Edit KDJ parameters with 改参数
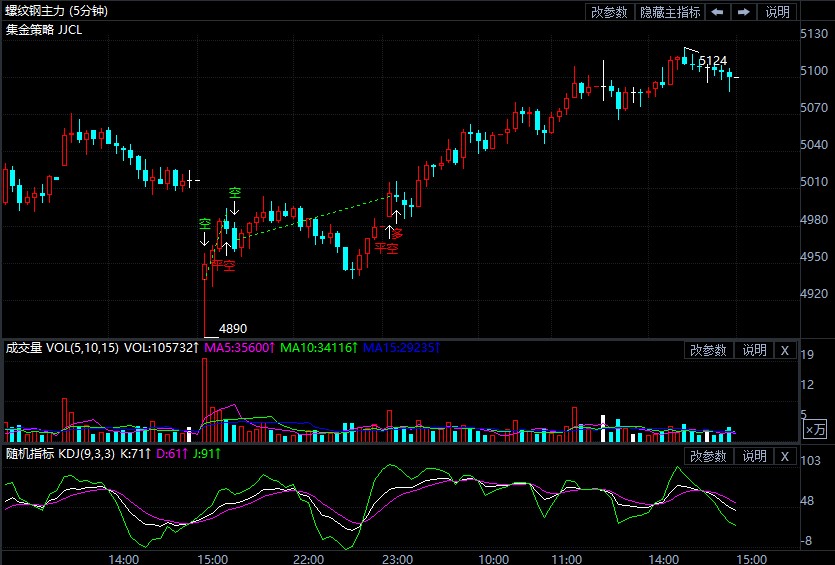The height and width of the screenshot is (565, 835). tap(708, 456)
